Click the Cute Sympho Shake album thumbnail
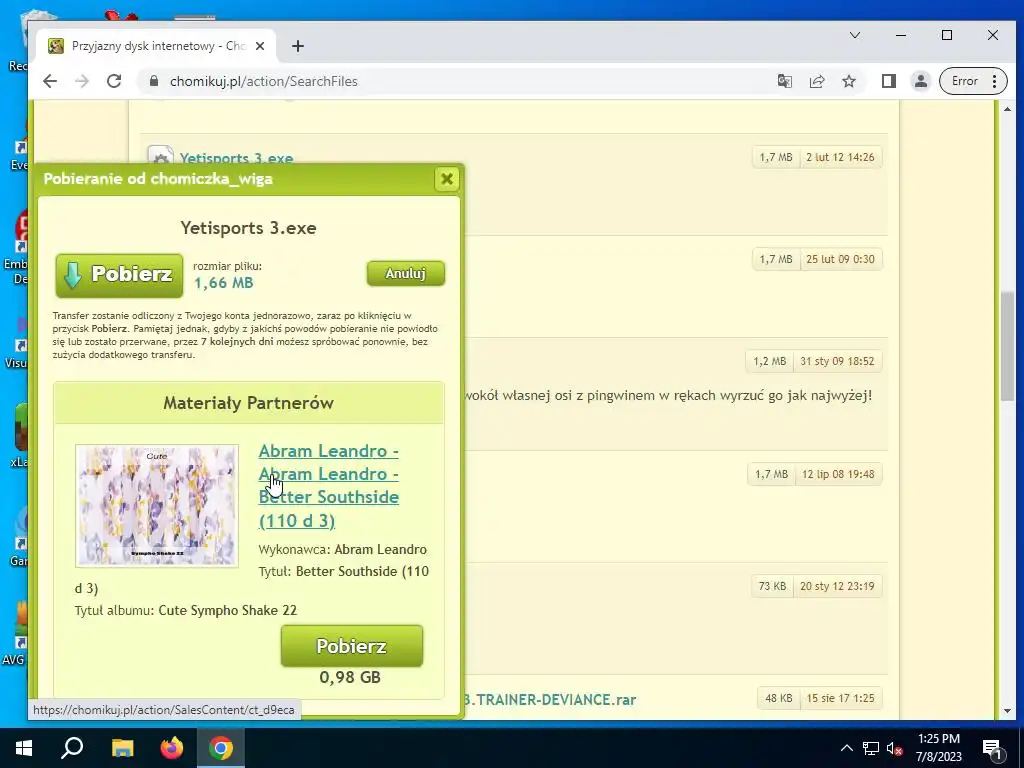The width and height of the screenshot is (1024, 768). [157, 505]
